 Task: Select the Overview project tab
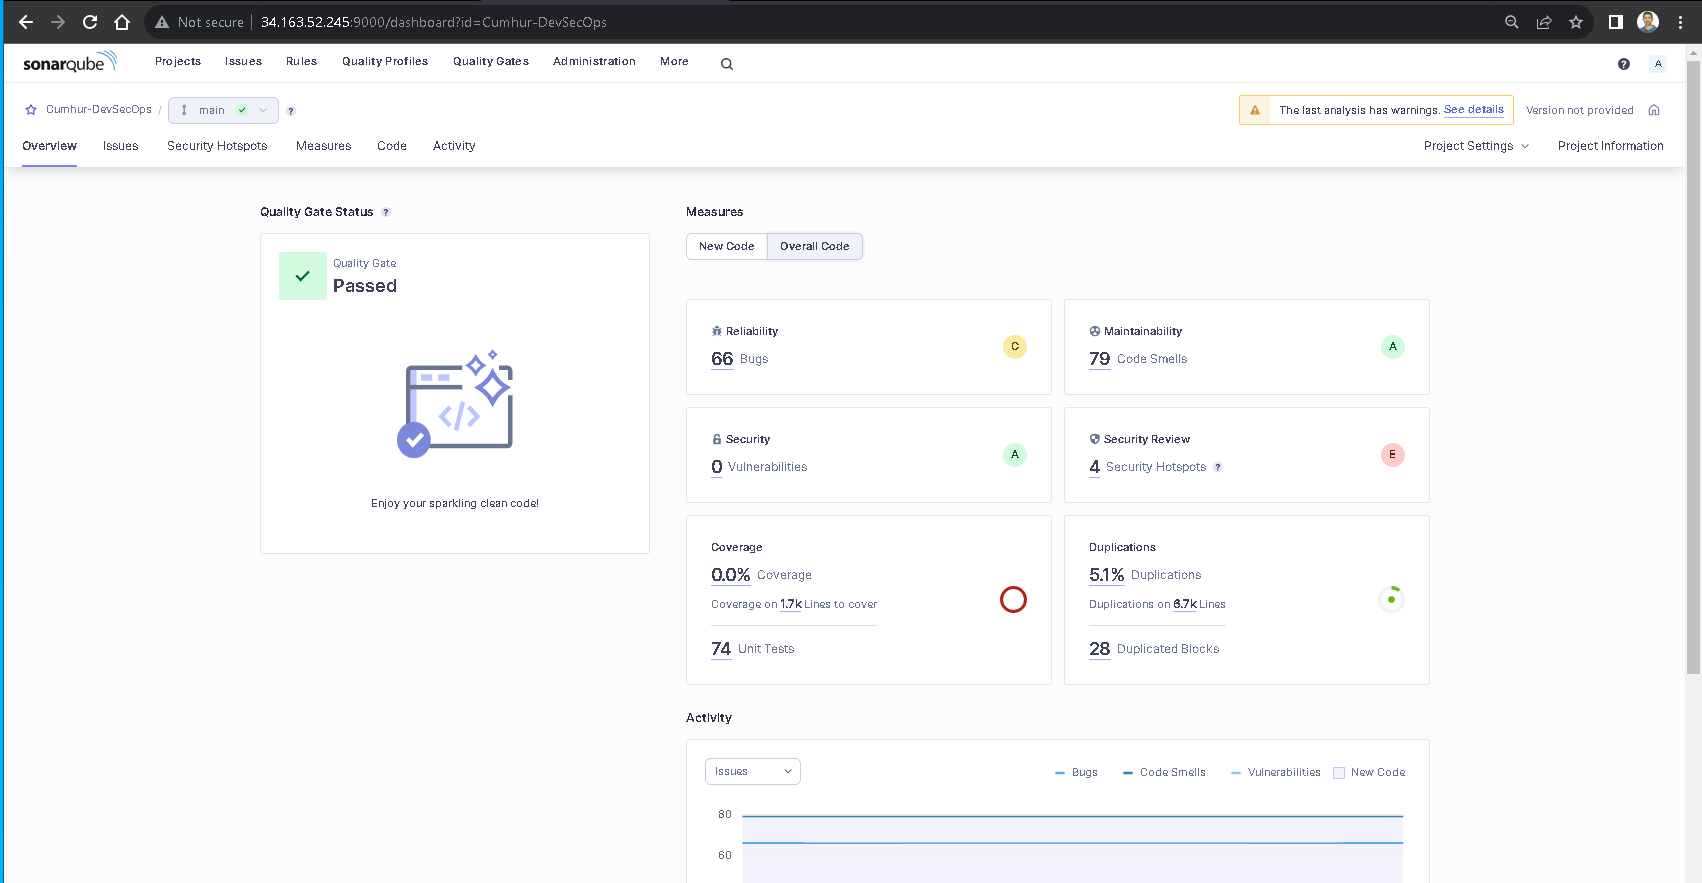coord(49,146)
